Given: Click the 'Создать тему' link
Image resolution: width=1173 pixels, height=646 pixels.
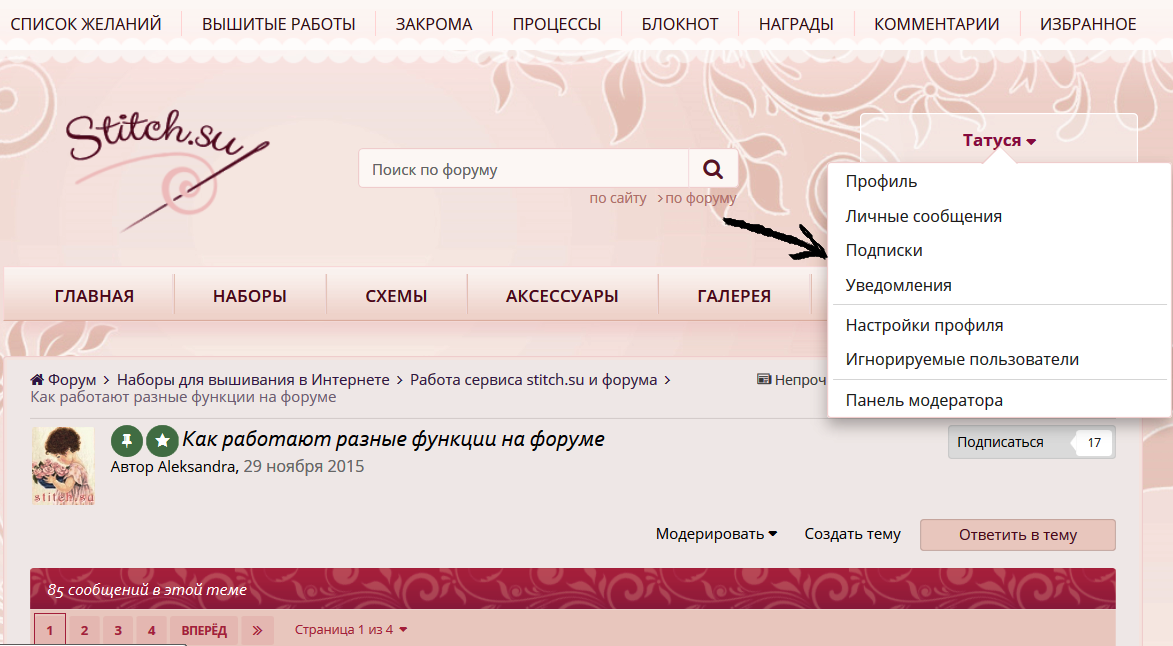Looking at the screenshot, I should pyautogui.click(x=852, y=534).
